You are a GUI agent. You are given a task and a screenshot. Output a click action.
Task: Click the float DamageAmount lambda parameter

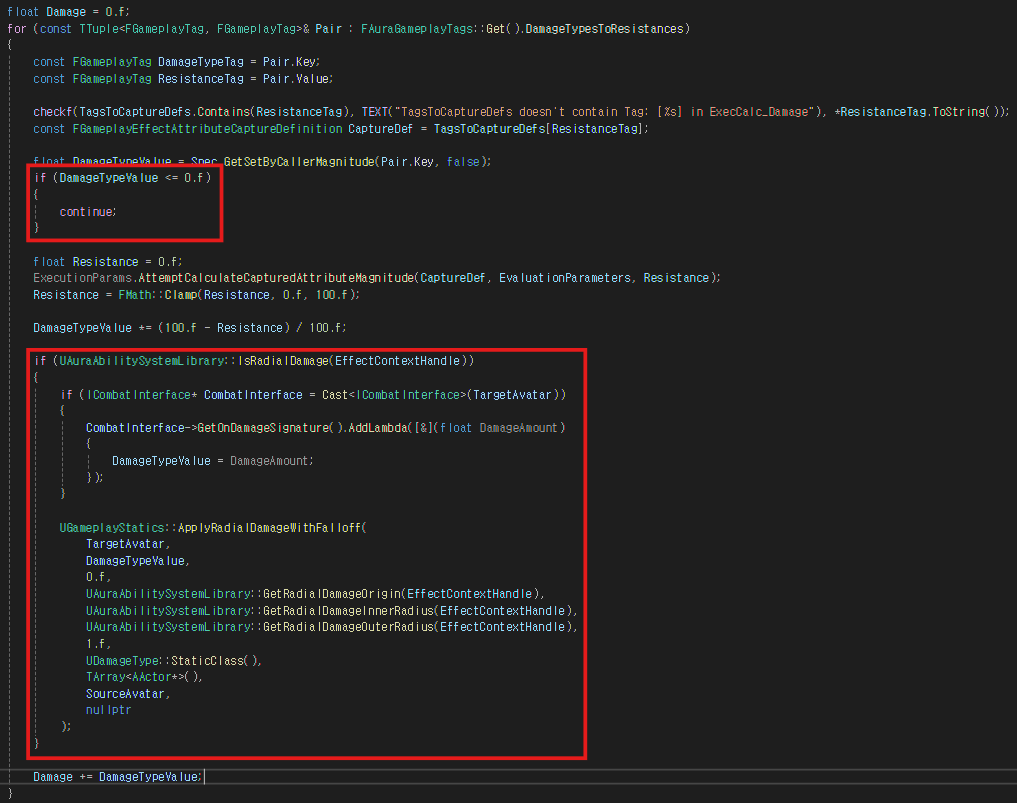point(498,427)
